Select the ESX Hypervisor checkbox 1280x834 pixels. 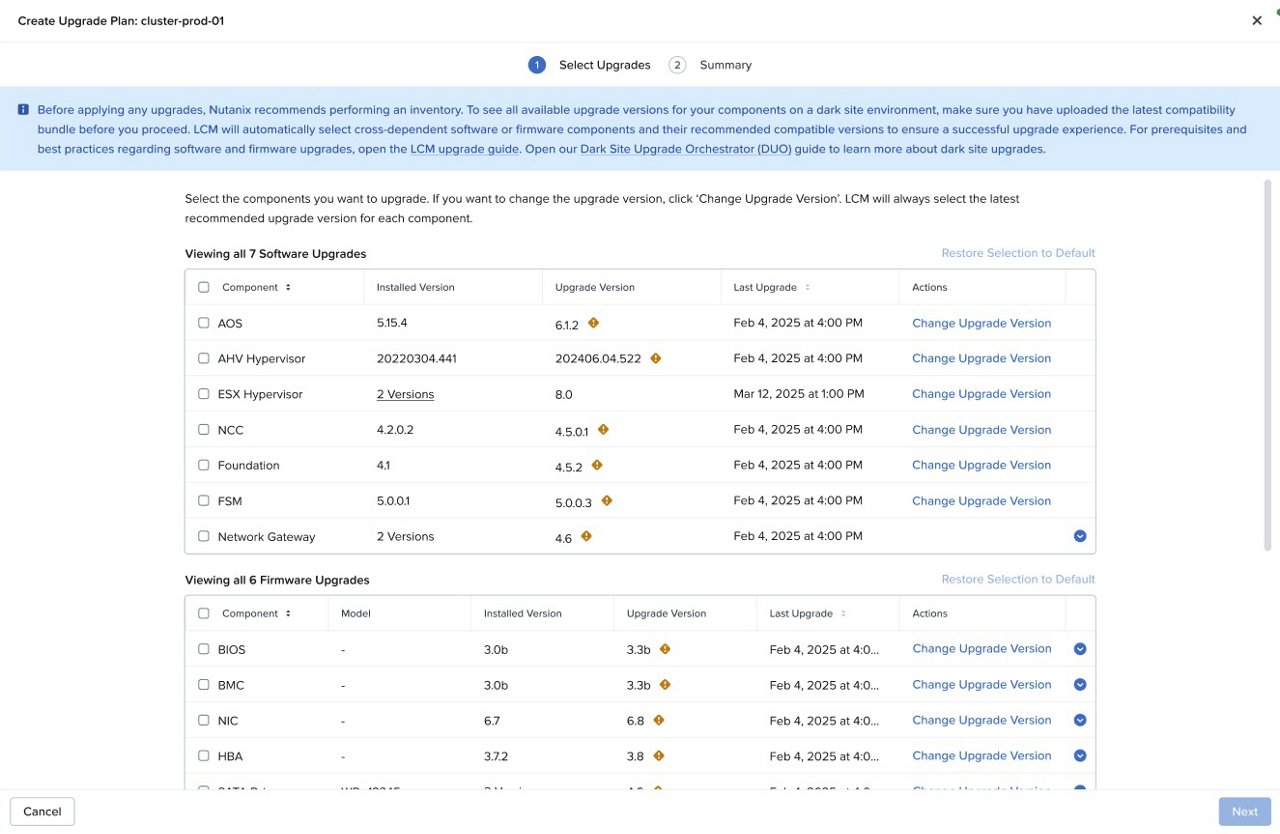204,394
